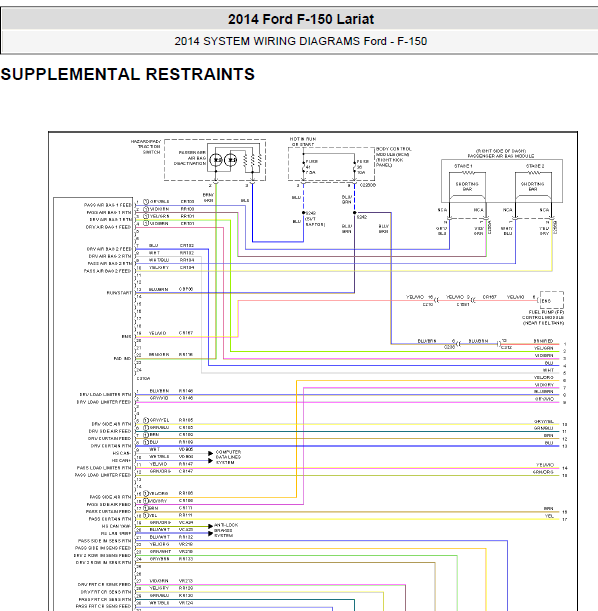Click 'SHORTING BAR' under Stage 2

(x=533, y=186)
